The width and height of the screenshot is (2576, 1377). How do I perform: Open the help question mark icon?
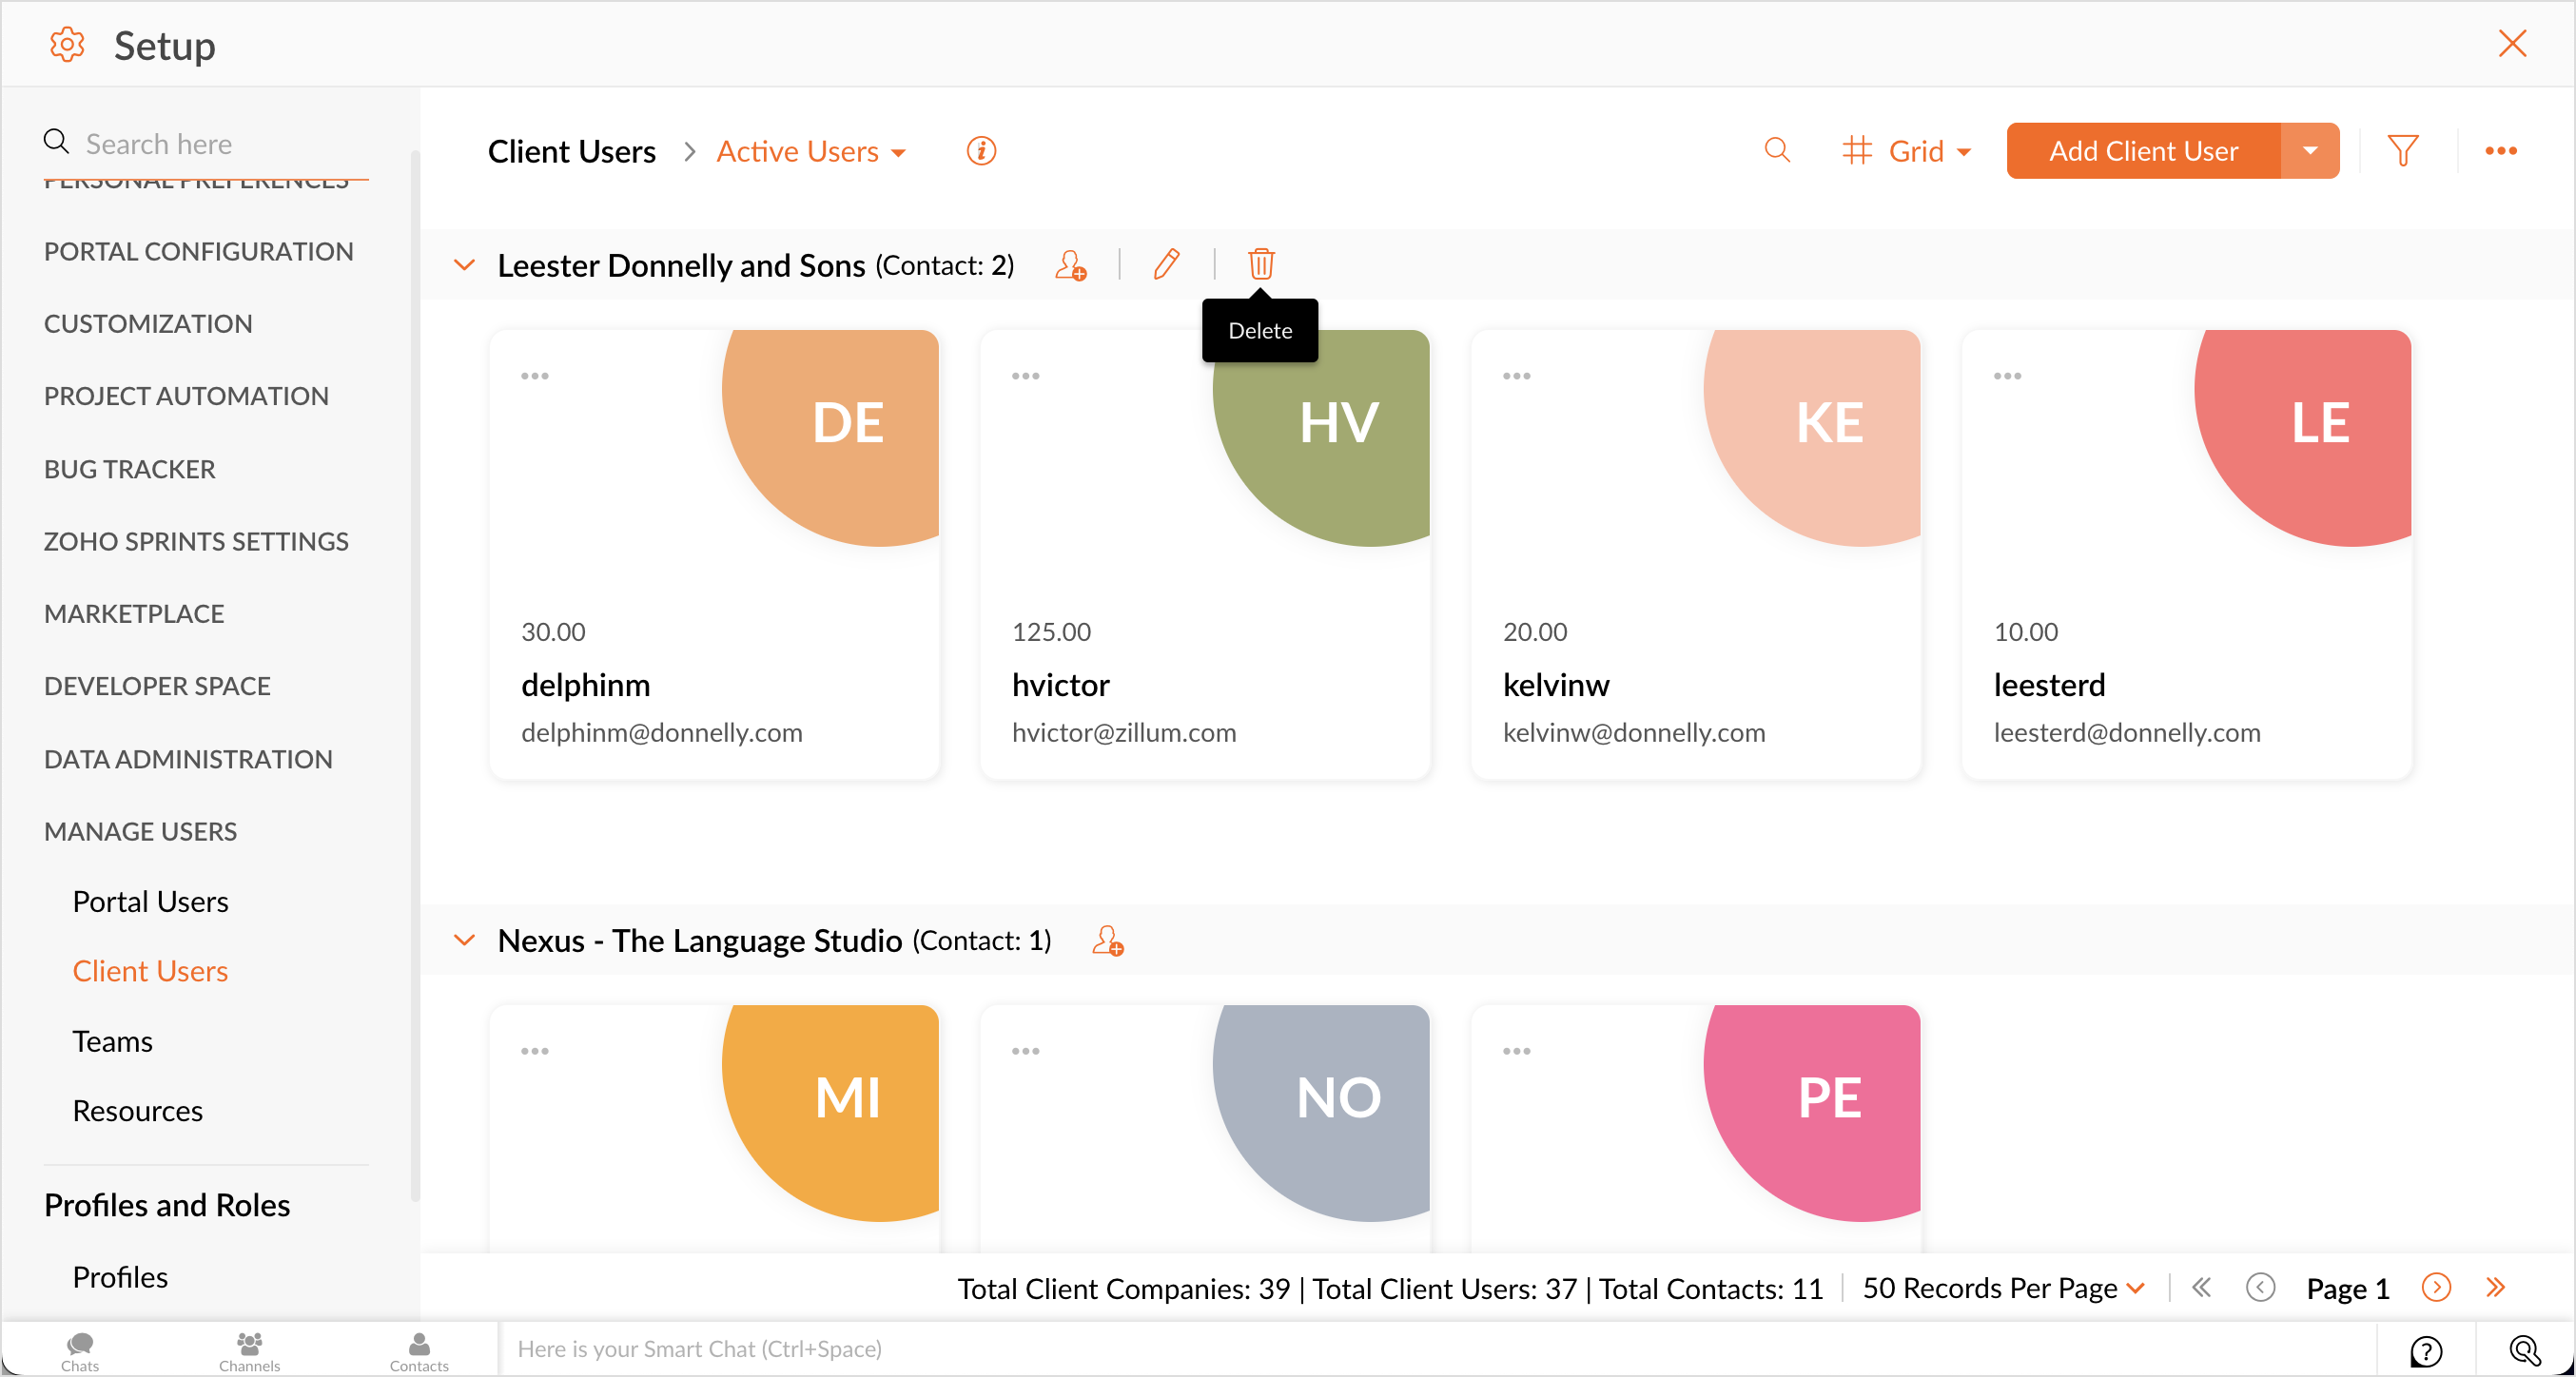click(2426, 1350)
